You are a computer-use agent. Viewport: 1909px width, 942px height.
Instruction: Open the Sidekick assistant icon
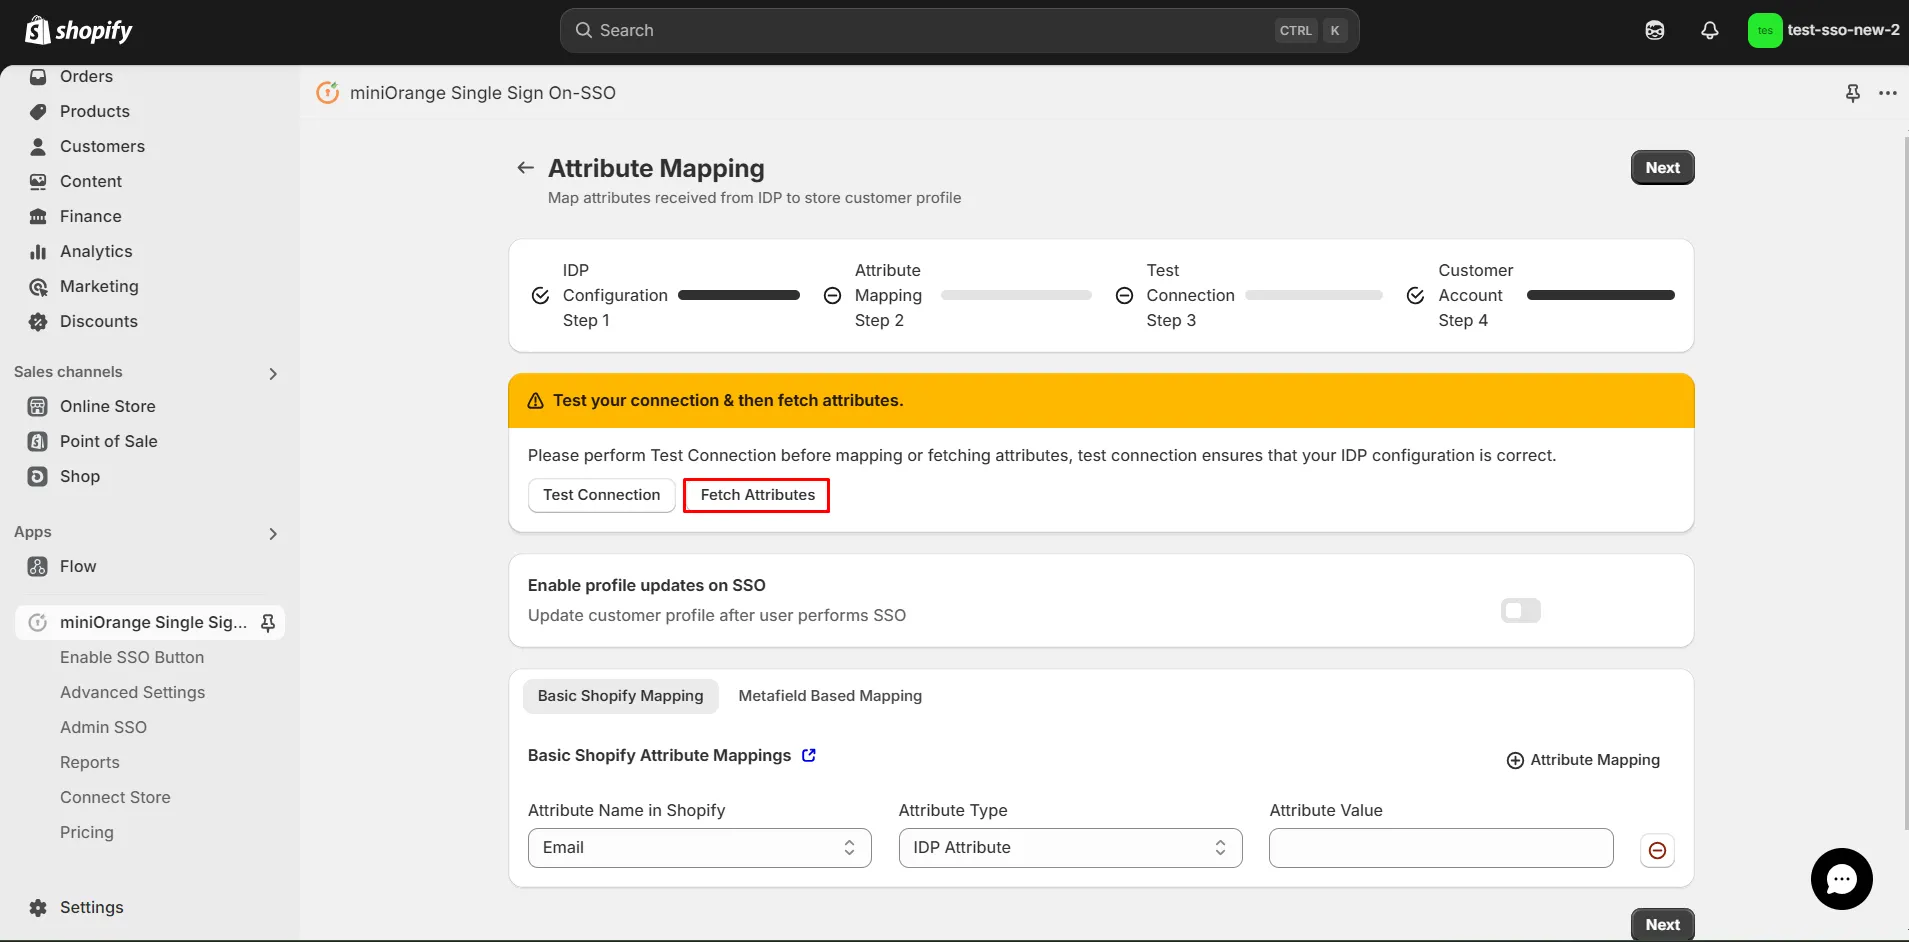pyautogui.click(x=1655, y=30)
